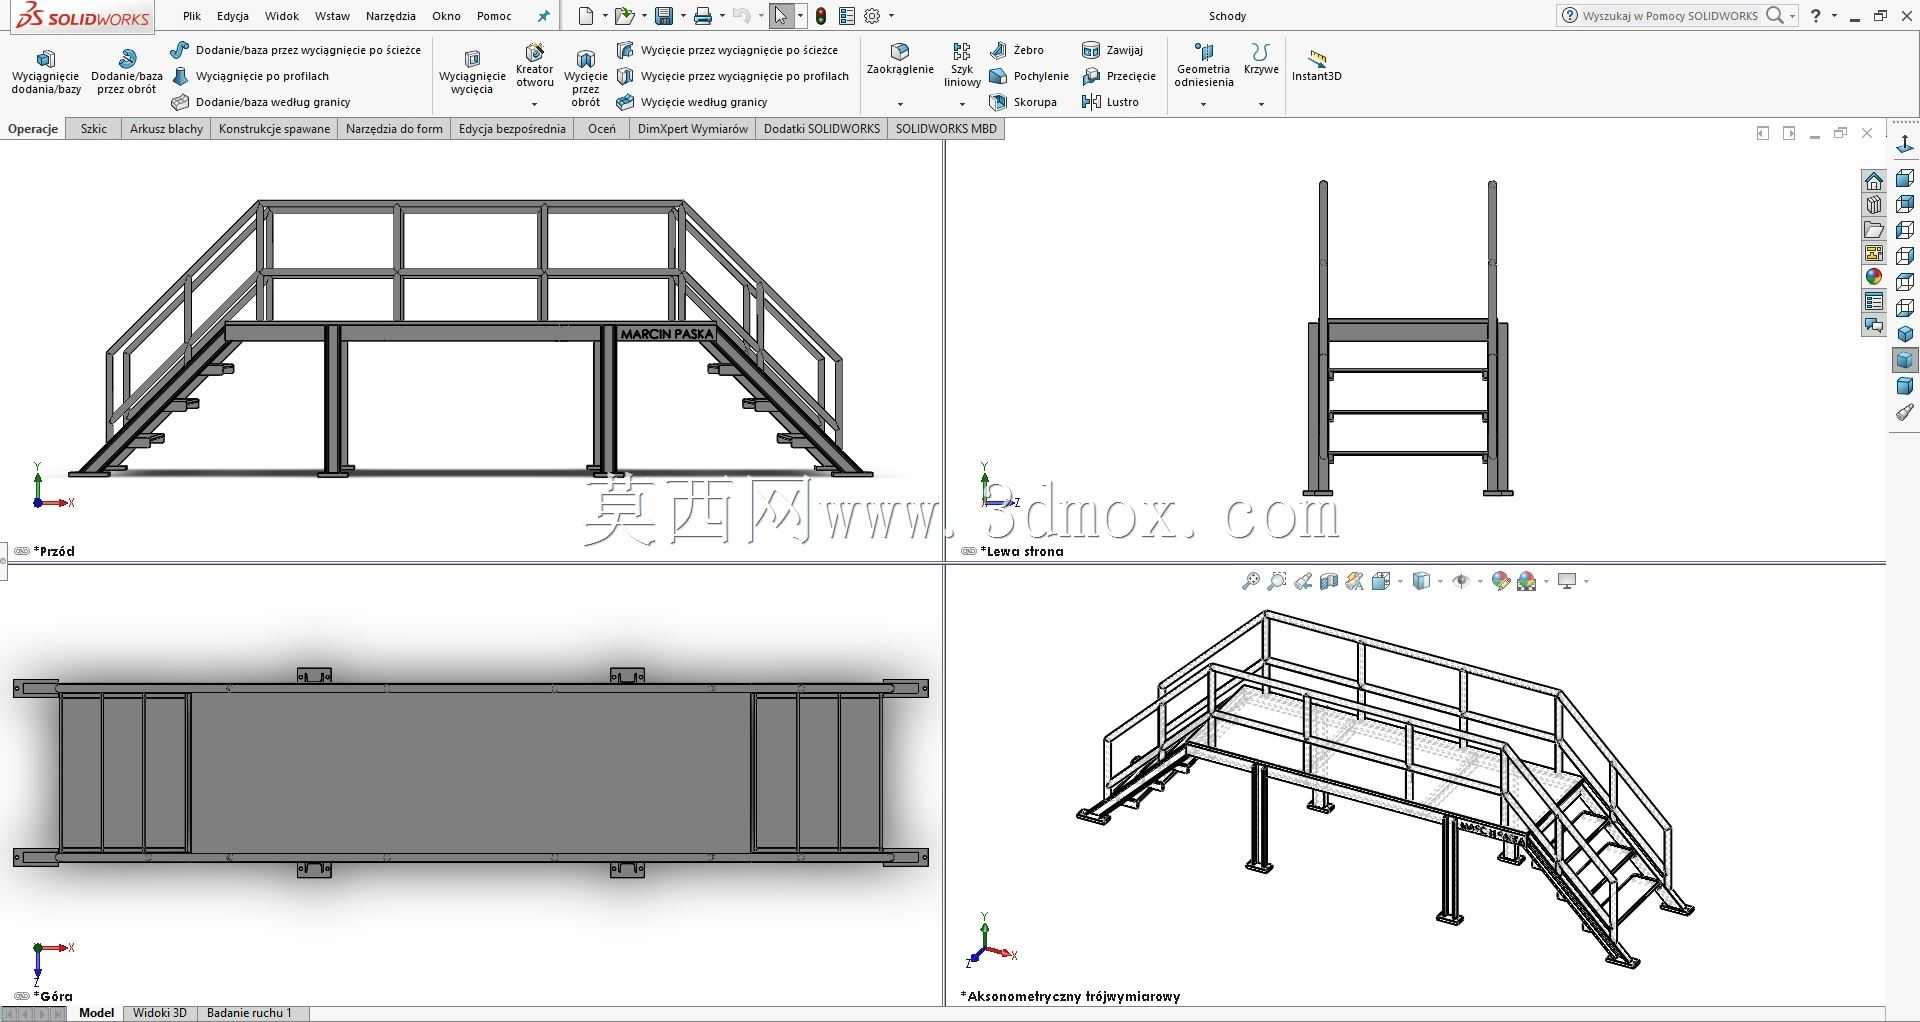Expand the Krzywe dropdown arrow
Screen dimensions: 1920x1022
(1261, 104)
